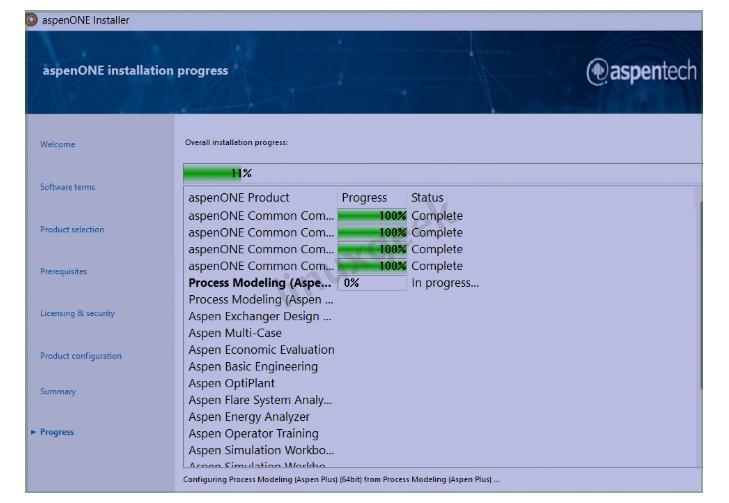Select the Progress step in sidebar

(57, 432)
